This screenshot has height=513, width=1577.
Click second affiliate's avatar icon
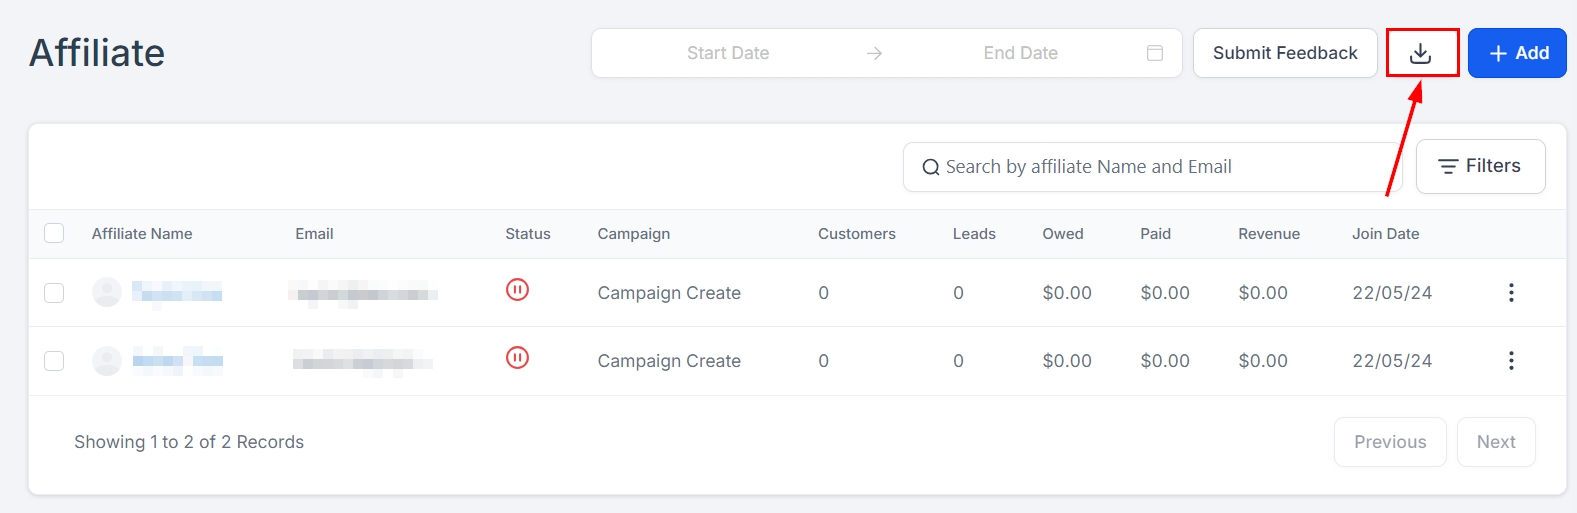pos(107,360)
